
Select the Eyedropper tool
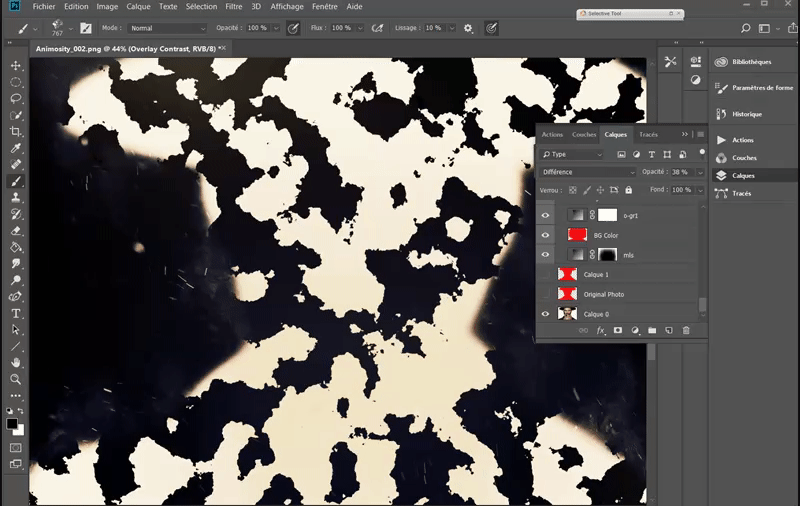click(16, 148)
